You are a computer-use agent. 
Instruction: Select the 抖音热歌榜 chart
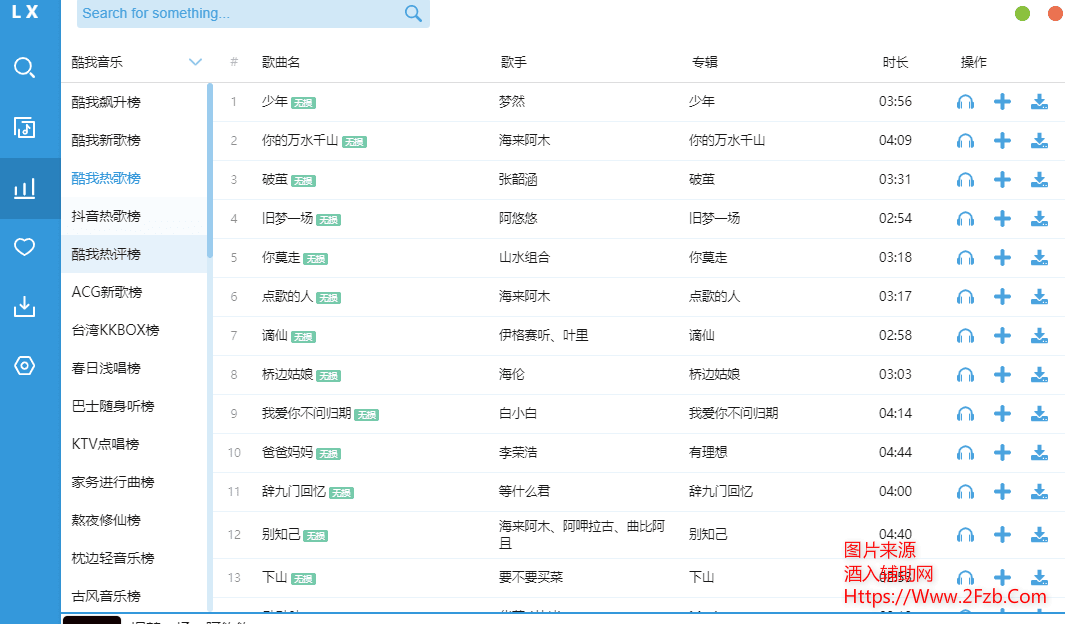106,216
